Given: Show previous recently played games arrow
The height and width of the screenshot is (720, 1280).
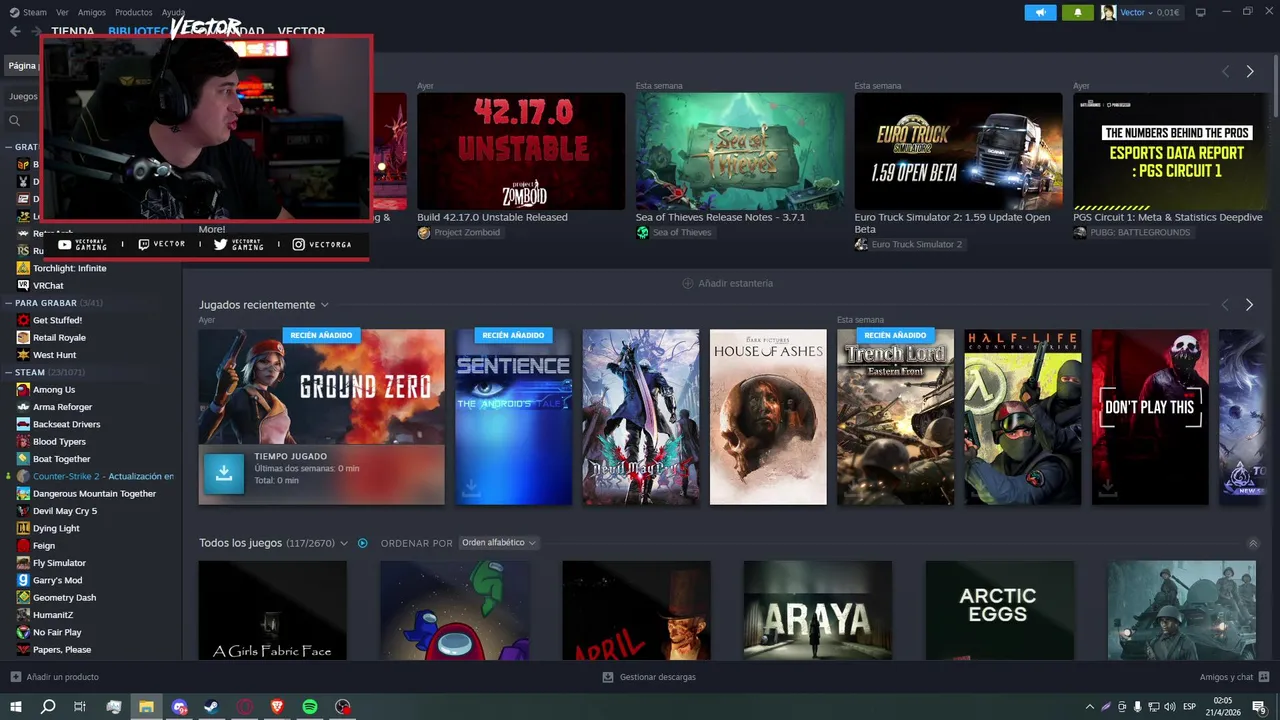Looking at the screenshot, I should click(x=1225, y=304).
